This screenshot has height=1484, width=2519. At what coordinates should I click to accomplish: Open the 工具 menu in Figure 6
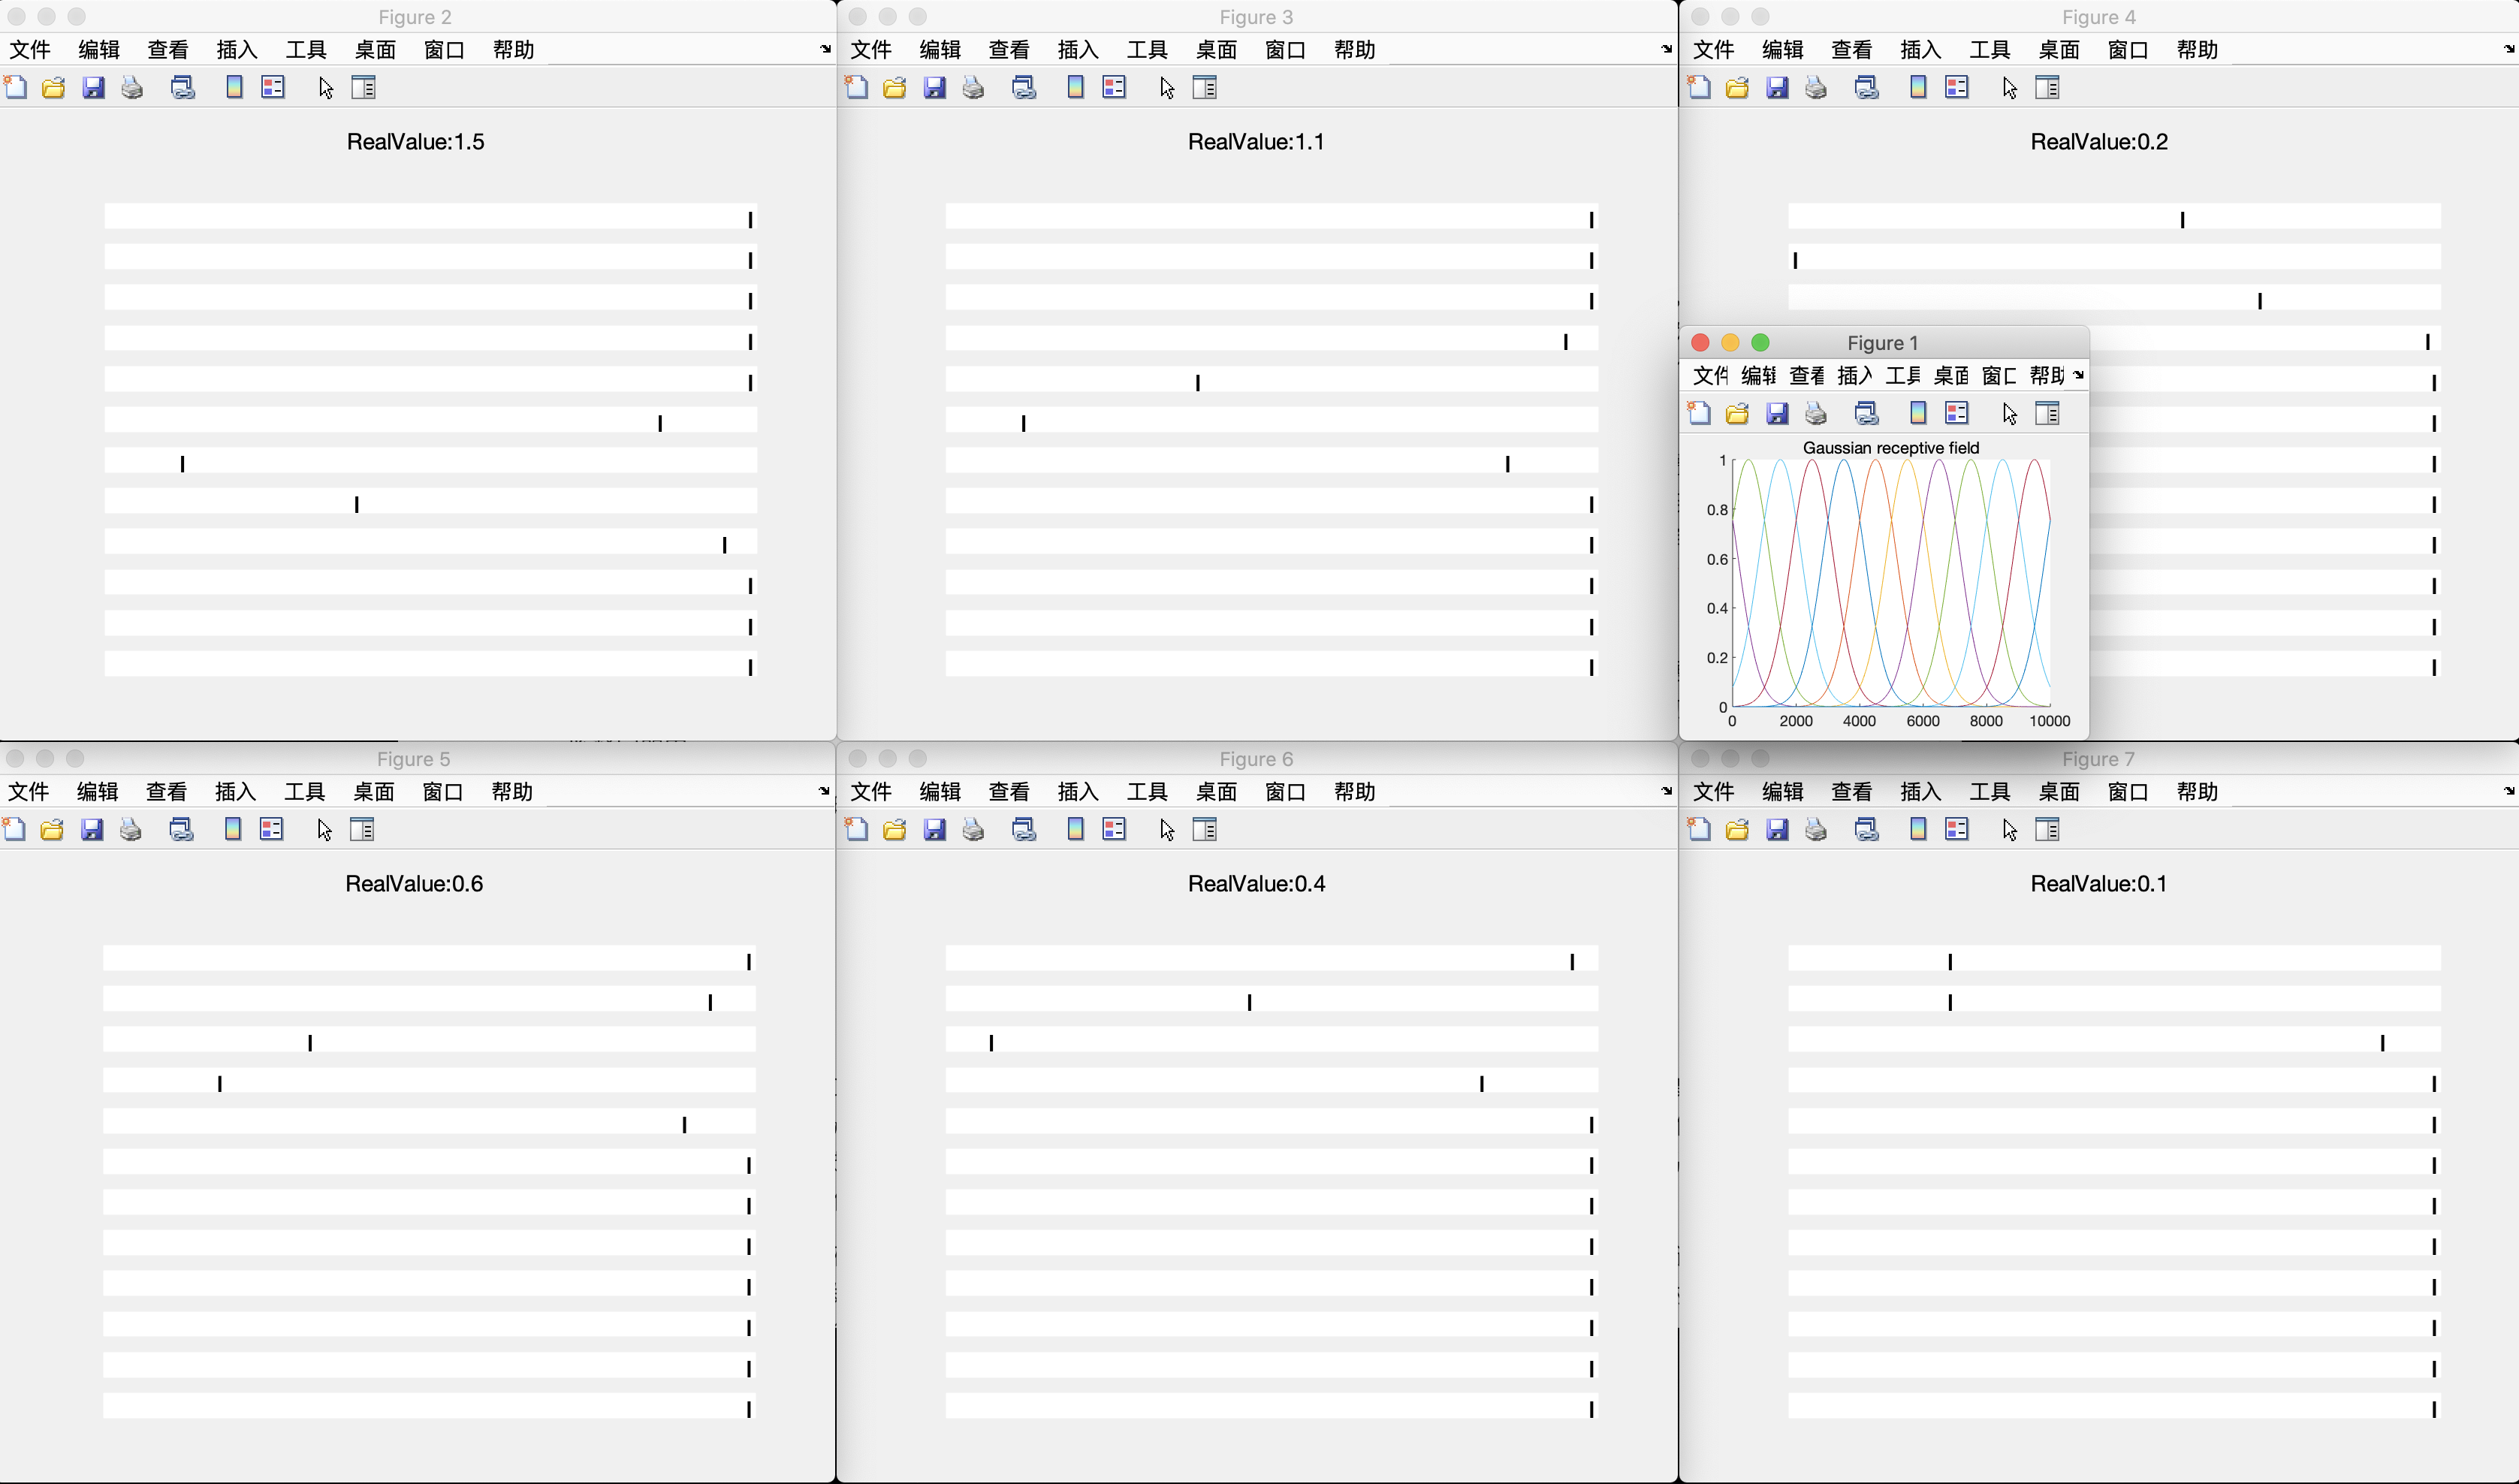pyautogui.click(x=1147, y=792)
